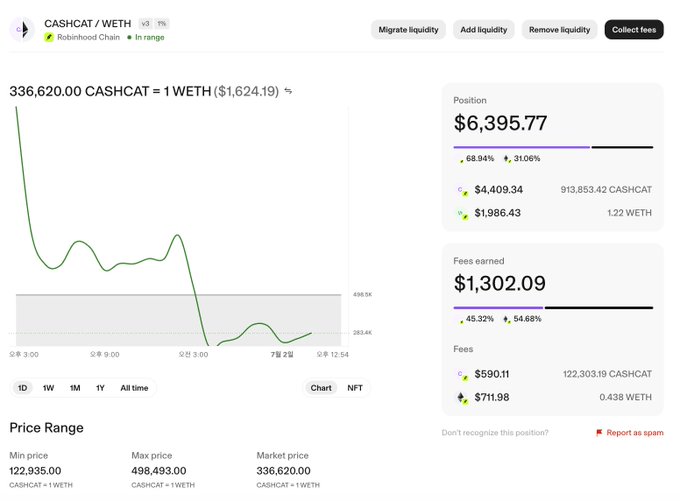Viewport: 680px width, 501px height.
Task: Click the Migrate liquidity button
Action: 408,29
